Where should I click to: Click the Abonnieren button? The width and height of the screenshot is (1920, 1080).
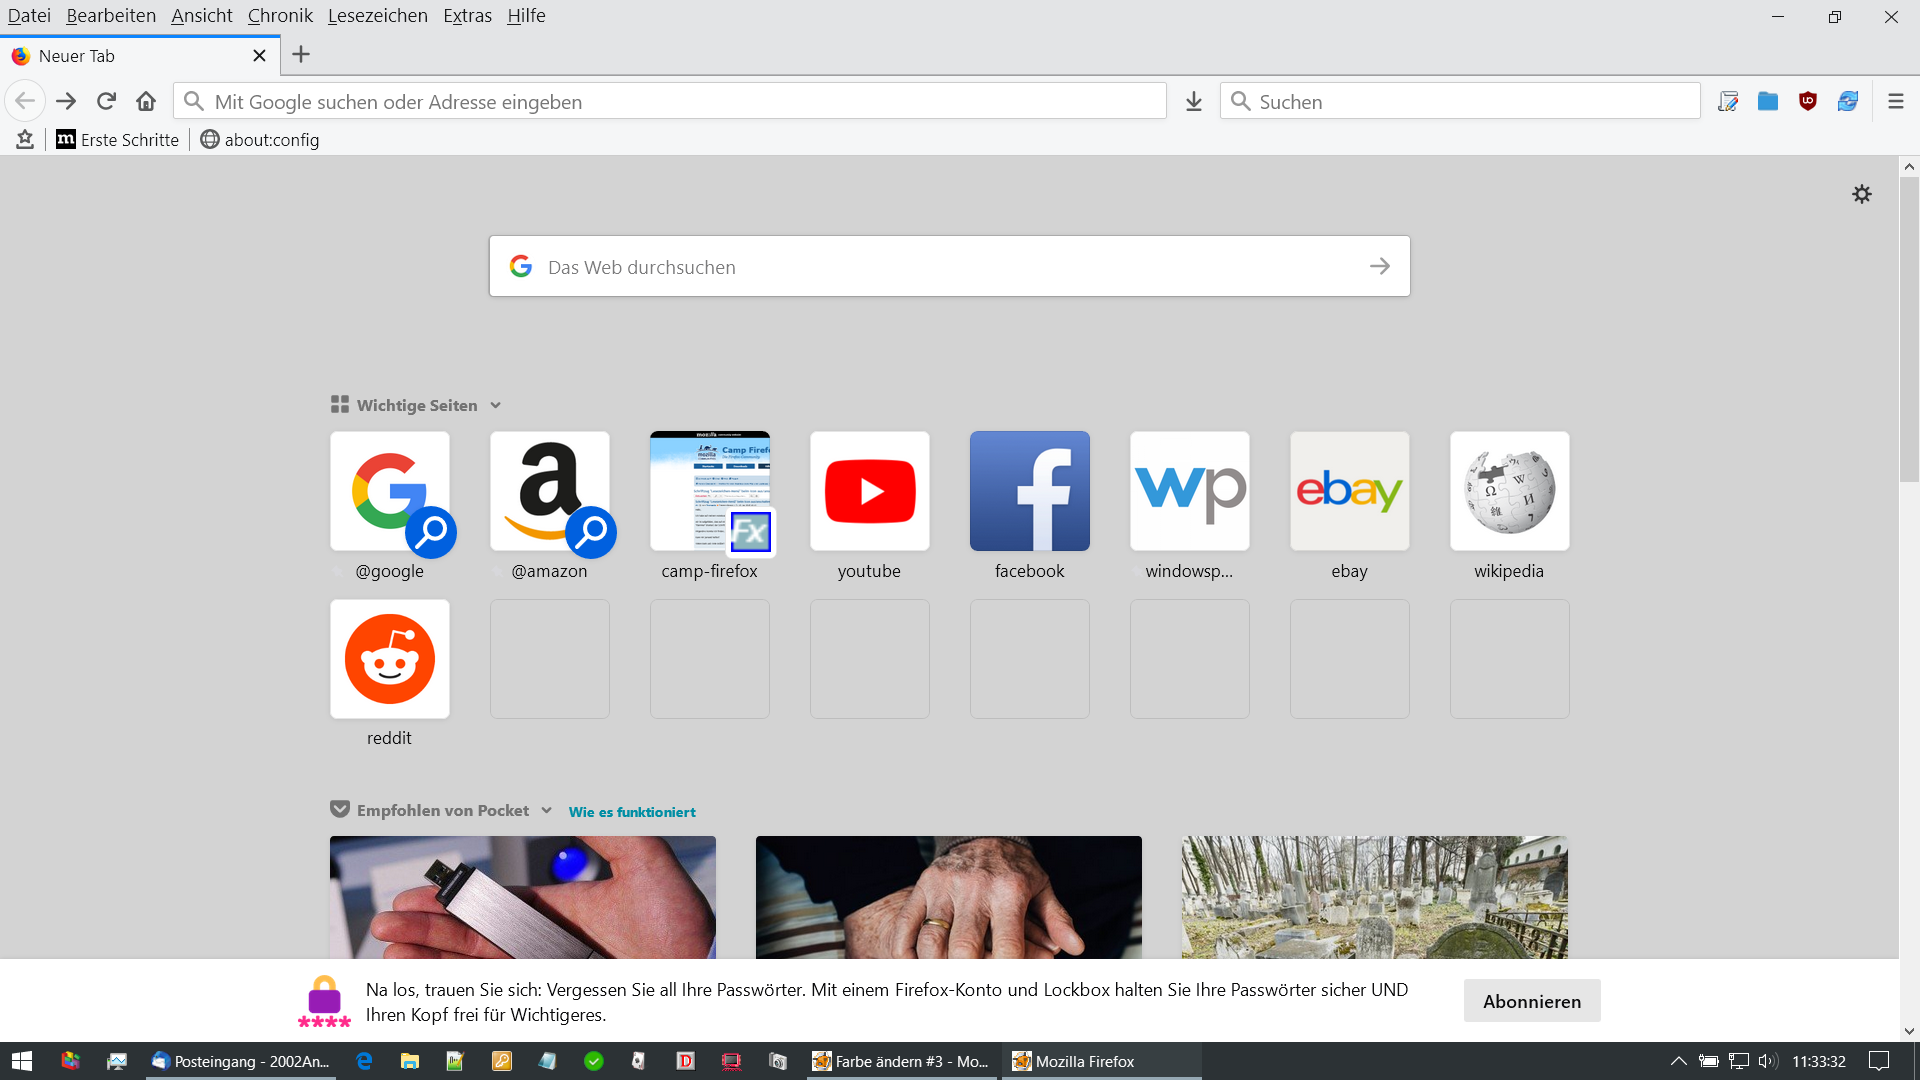1531,1001
